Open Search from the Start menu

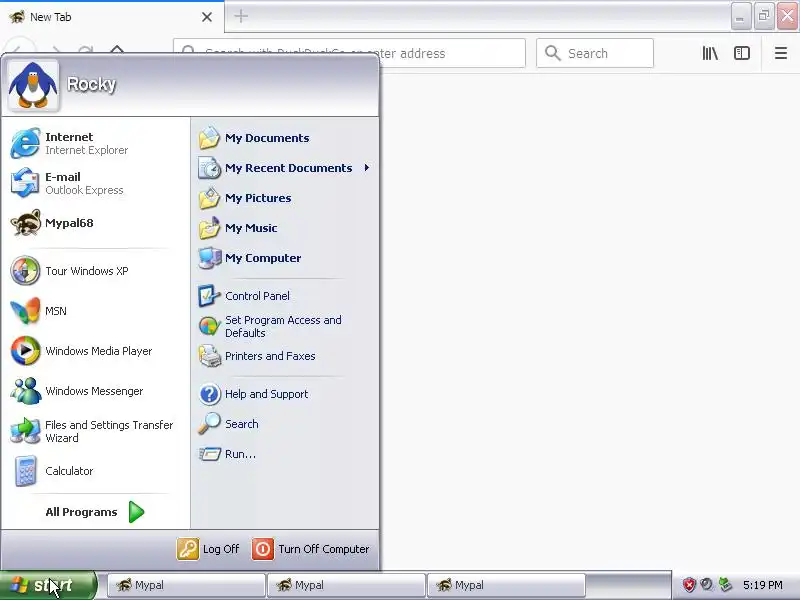click(284, 424)
